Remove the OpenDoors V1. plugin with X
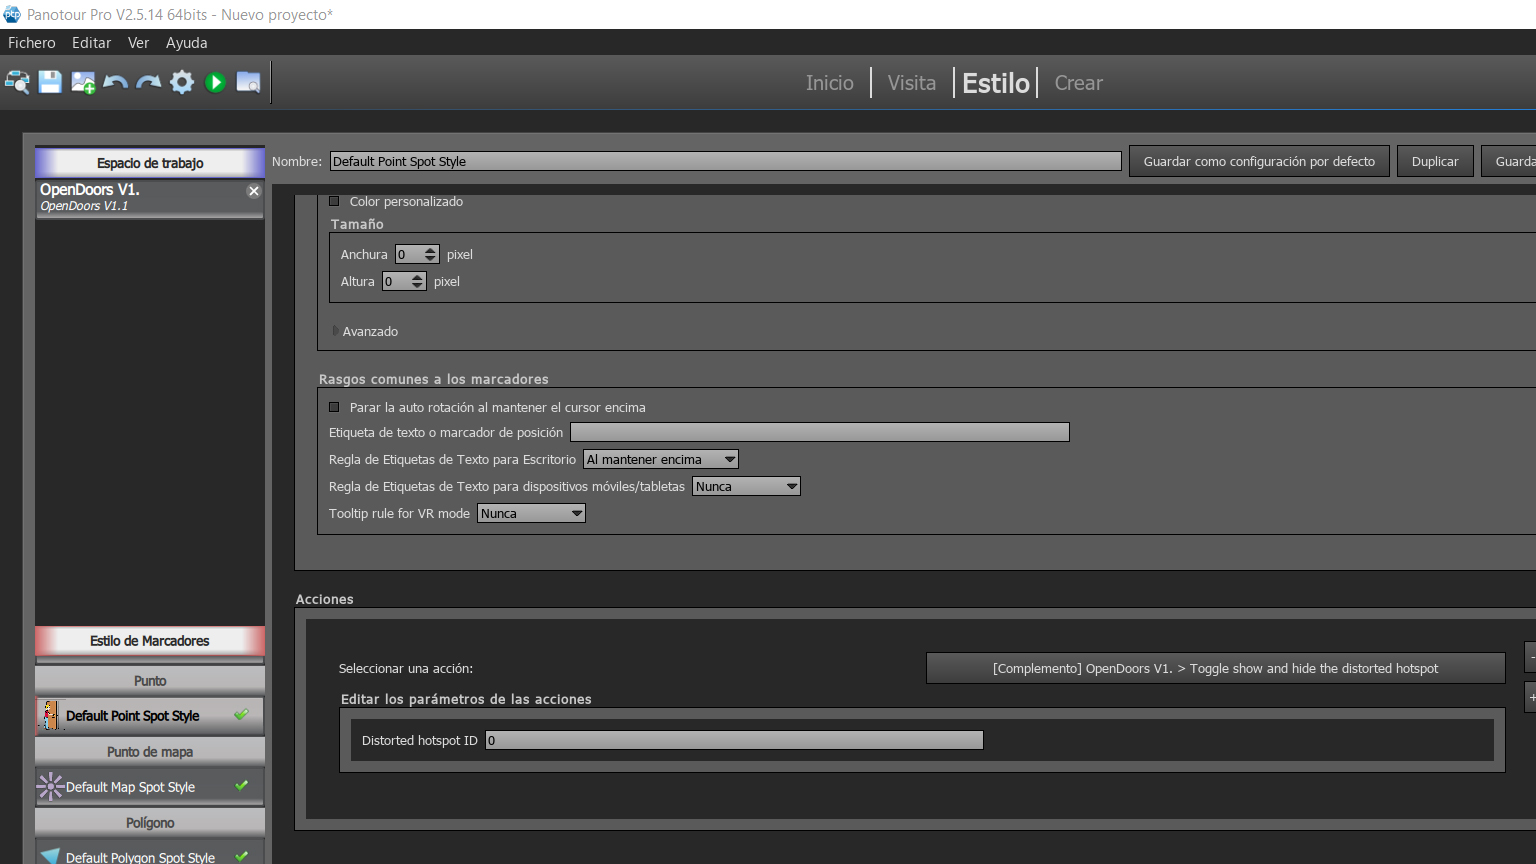1536x864 pixels. 254,191
